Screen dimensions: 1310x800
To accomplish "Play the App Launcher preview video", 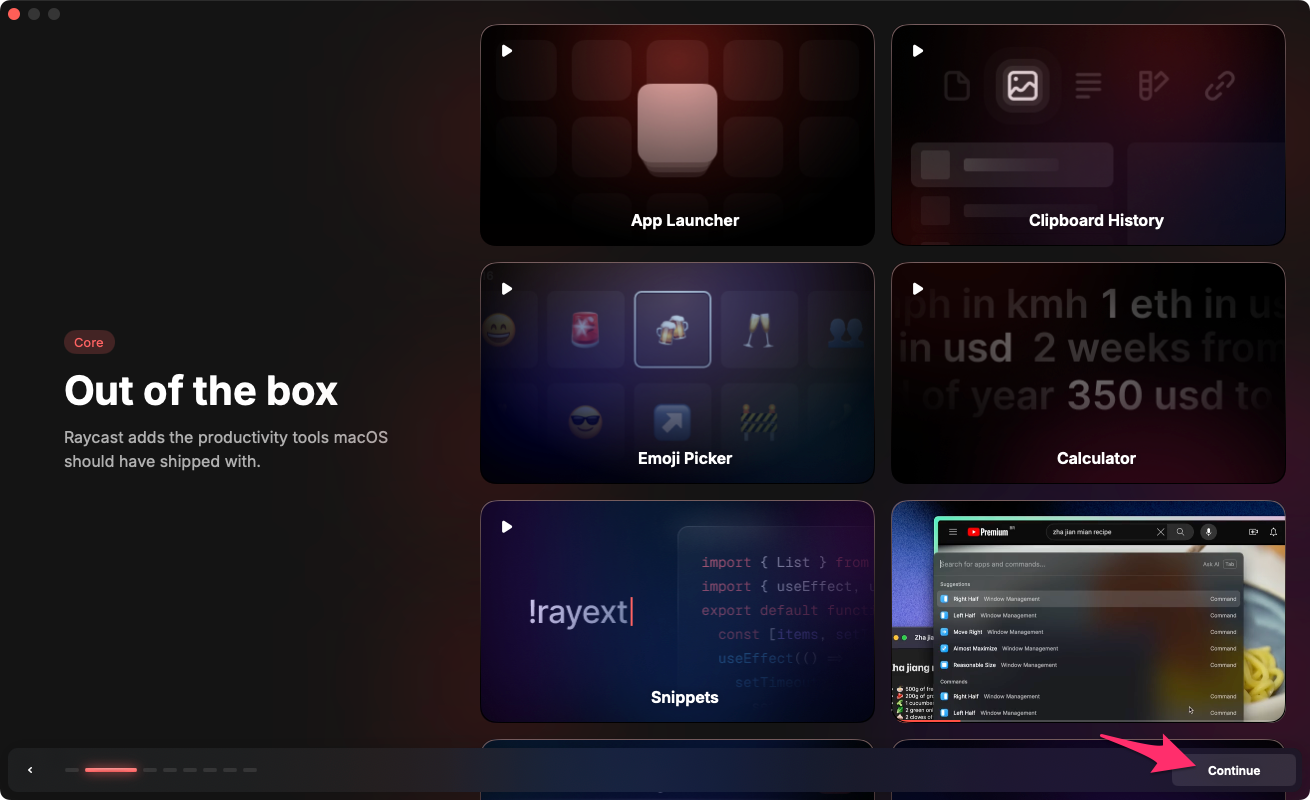I will click(507, 51).
